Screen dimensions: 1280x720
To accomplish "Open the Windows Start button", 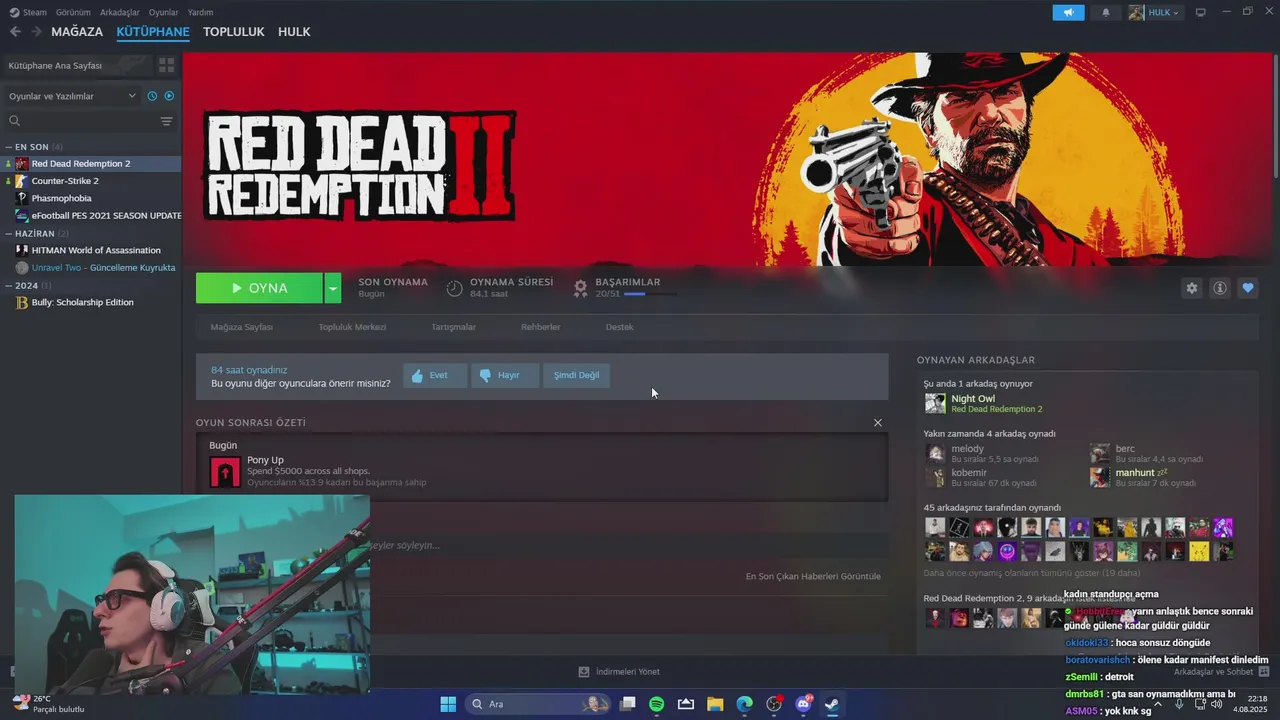I will [448, 704].
